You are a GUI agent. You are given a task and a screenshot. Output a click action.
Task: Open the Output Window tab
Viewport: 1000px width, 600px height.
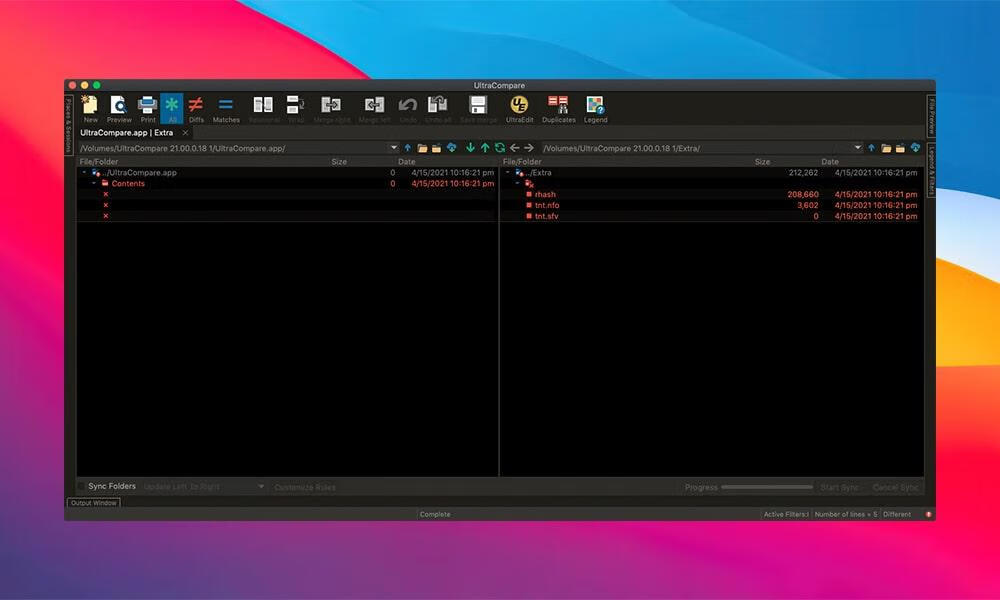[x=94, y=503]
